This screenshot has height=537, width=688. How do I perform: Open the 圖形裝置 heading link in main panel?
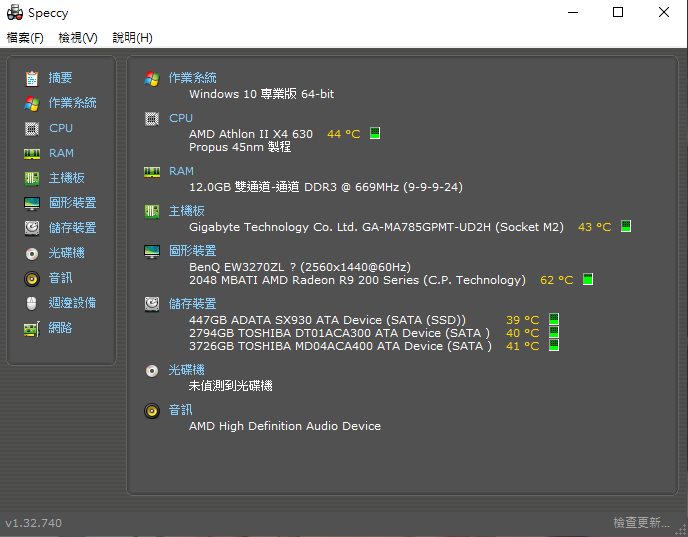tap(193, 251)
